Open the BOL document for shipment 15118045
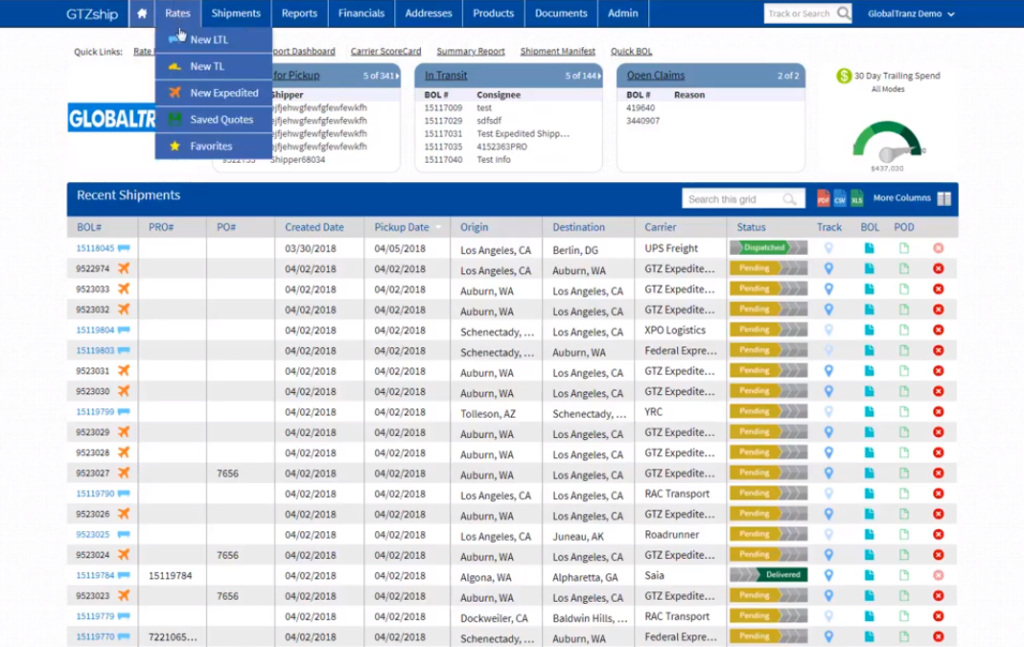 (x=869, y=248)
